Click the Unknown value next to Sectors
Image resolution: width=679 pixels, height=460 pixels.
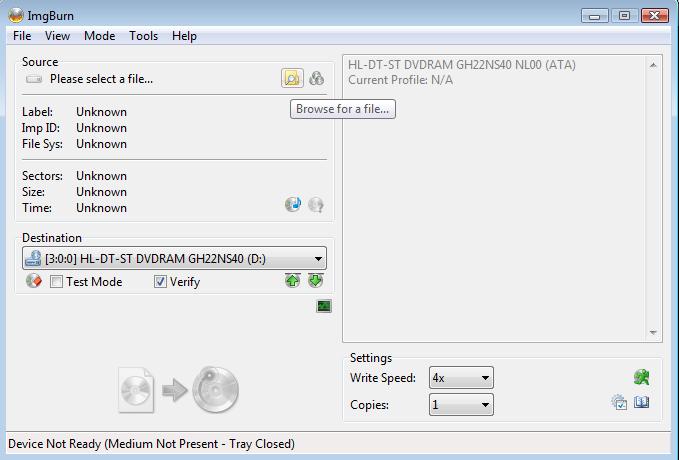pyautogui.click(x=101, y=176)
